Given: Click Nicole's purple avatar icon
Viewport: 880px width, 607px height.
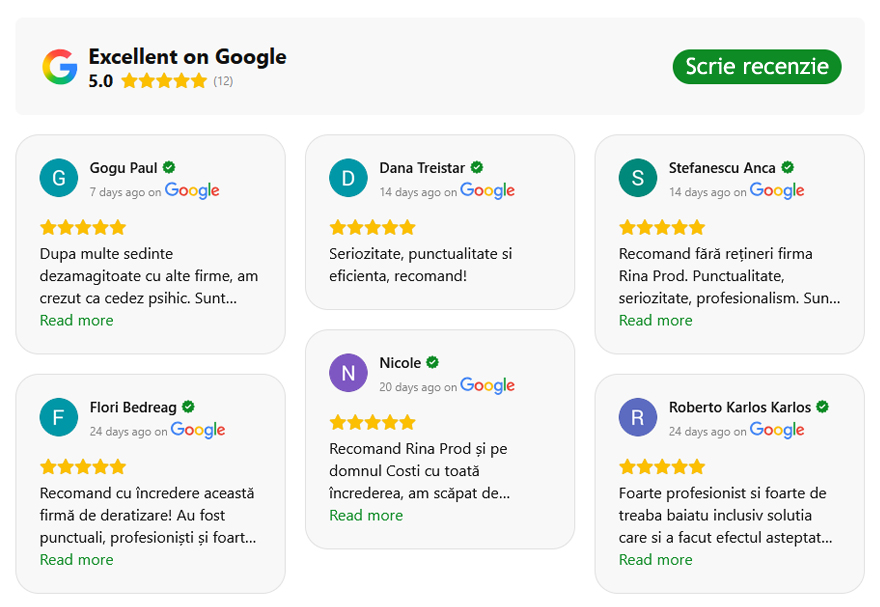Looking at the screenshot, I should click(x=348, y=373).
